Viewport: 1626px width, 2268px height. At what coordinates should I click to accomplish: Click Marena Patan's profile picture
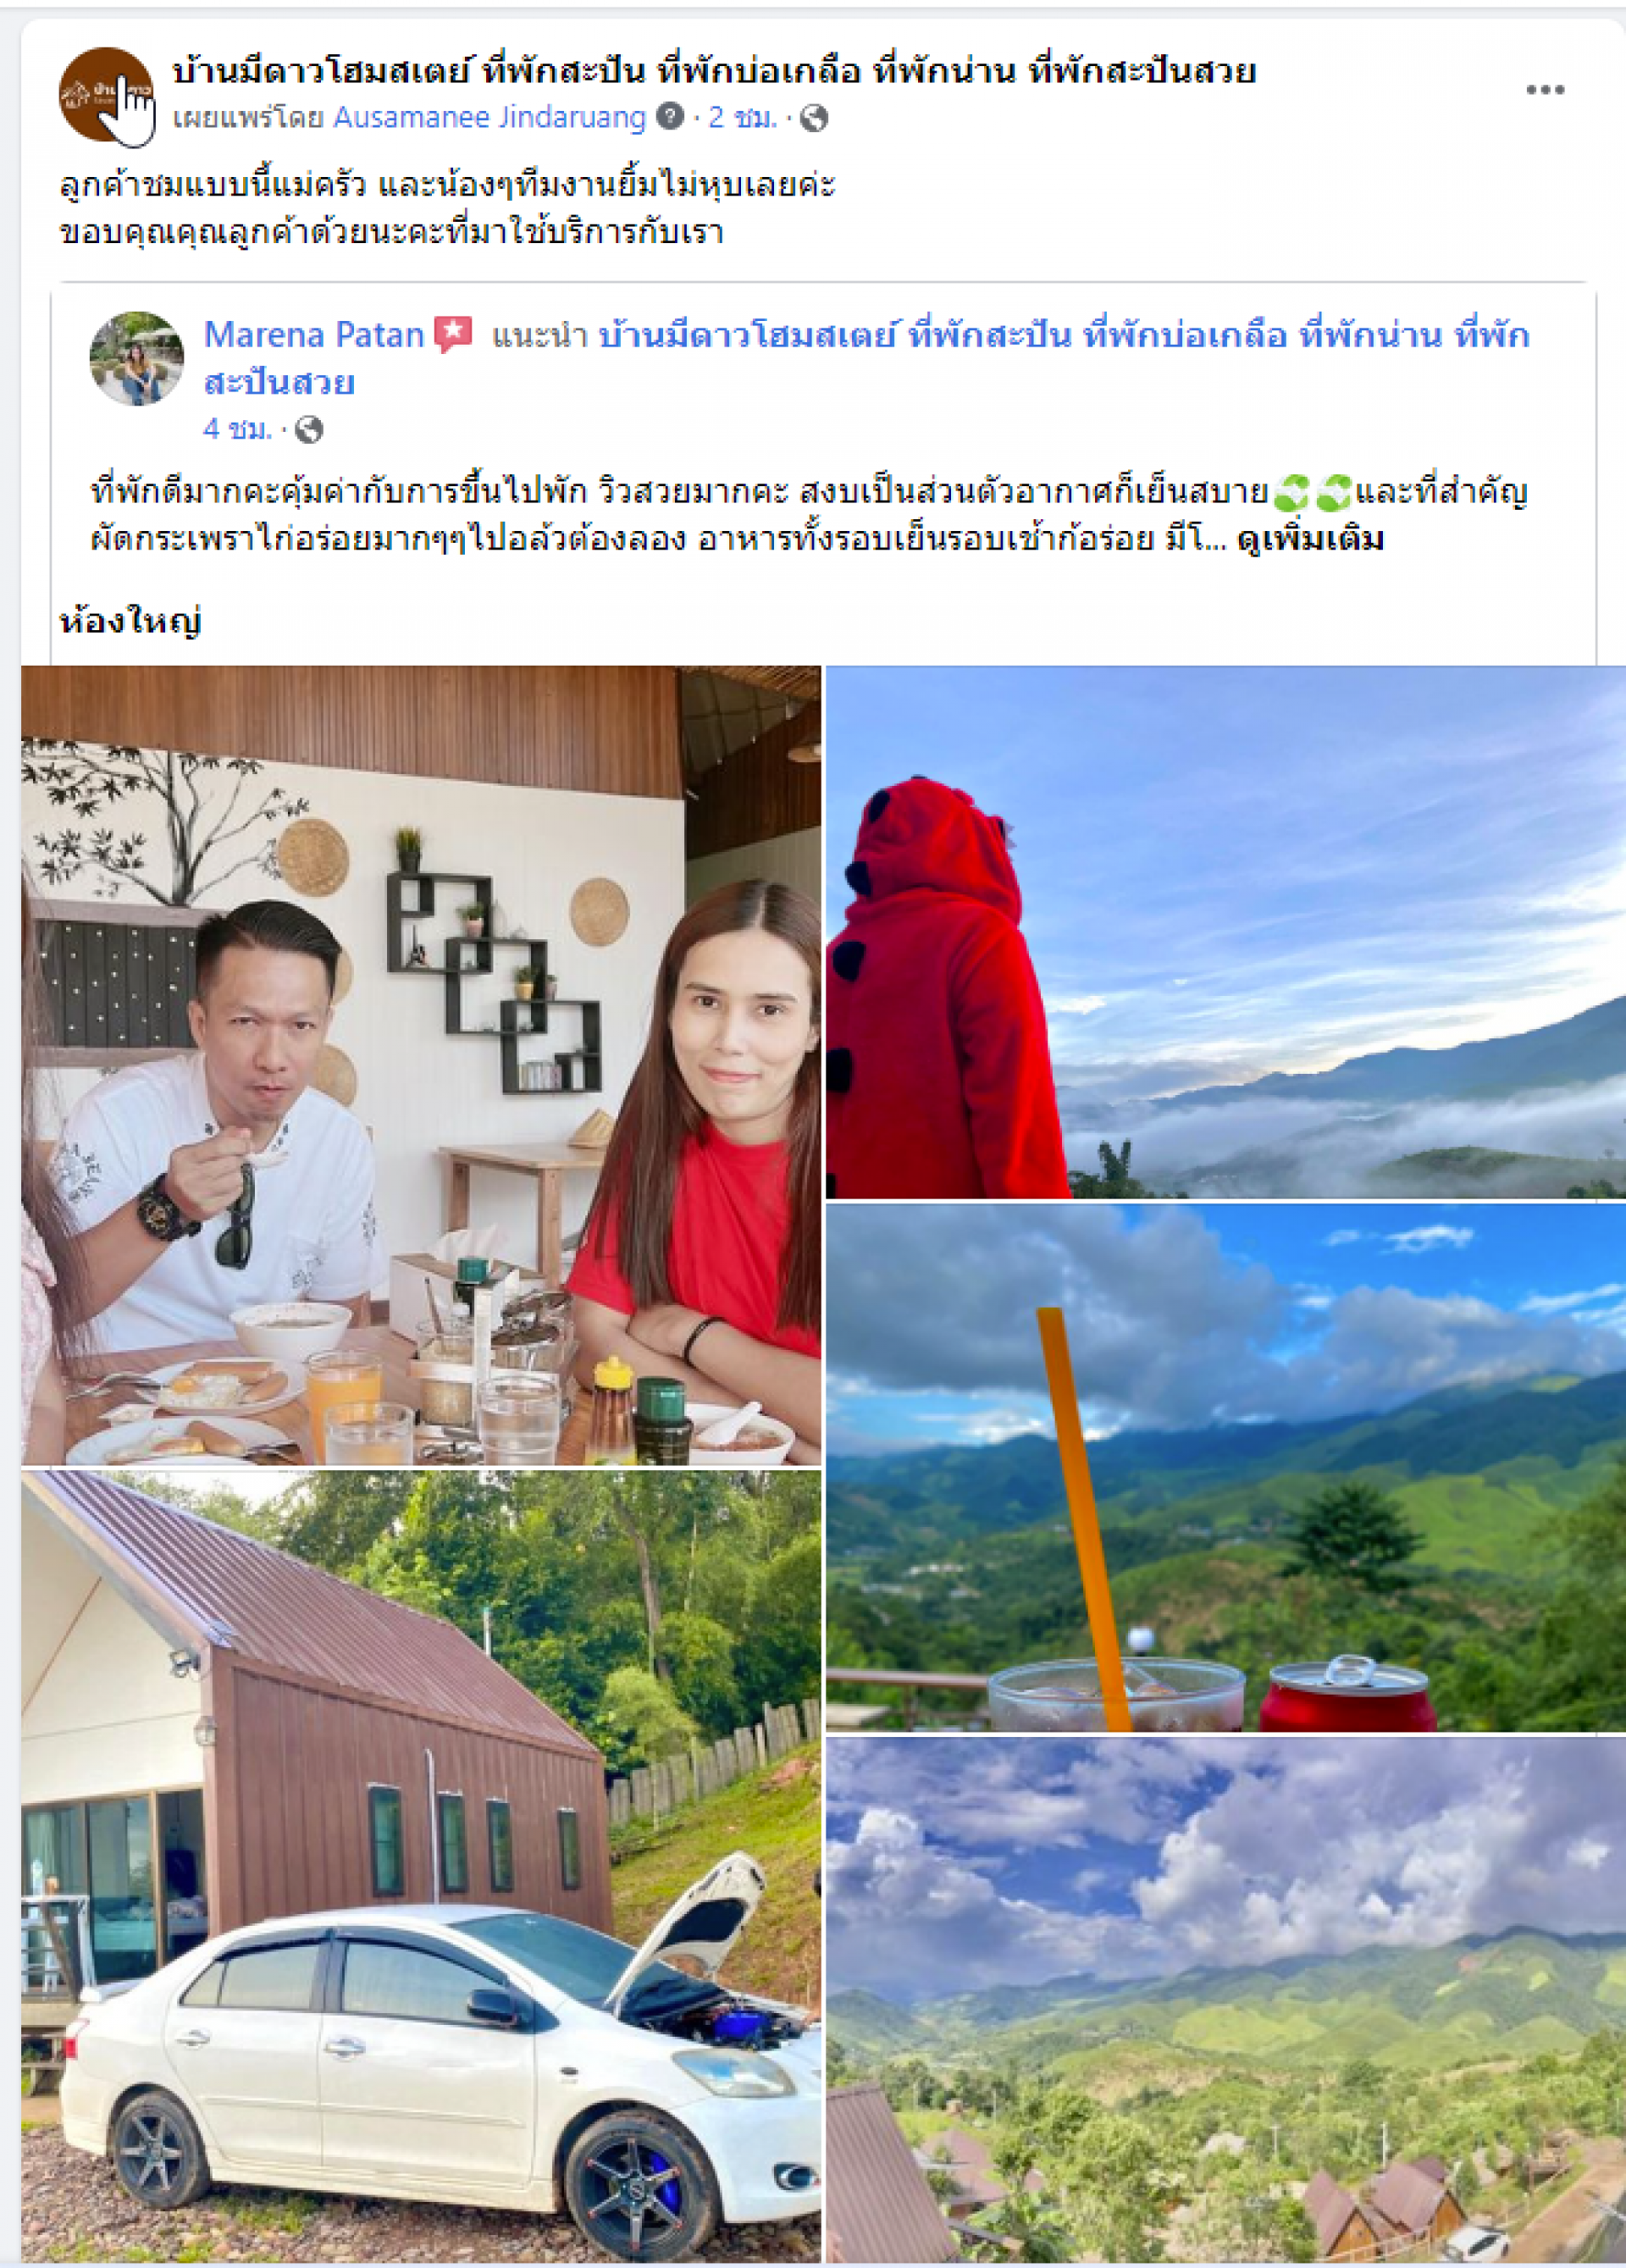tap(137, 358)
